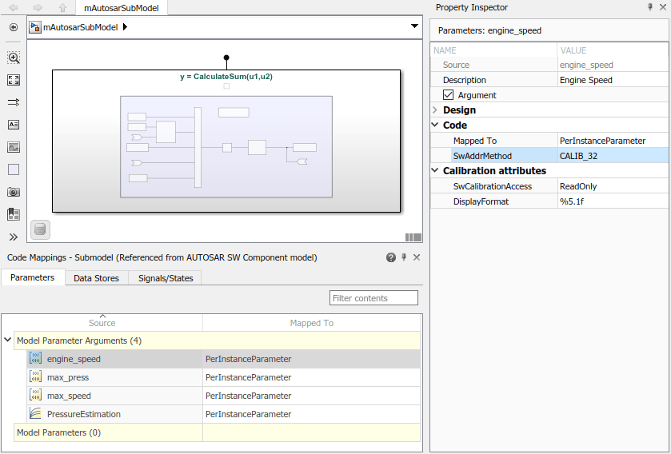This screenshot has height=454, width=671.
Task: Click the up-to-parent arrow
Action: click(62, 7)
